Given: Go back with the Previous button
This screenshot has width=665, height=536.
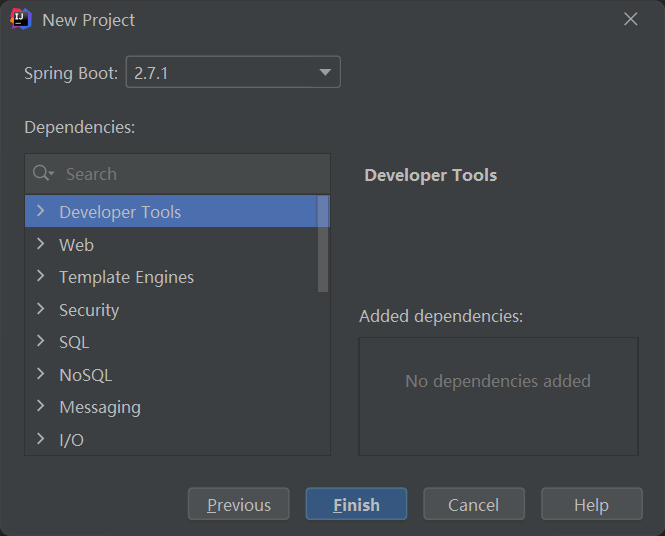Looking at the screenshot, I should point(238,505).
